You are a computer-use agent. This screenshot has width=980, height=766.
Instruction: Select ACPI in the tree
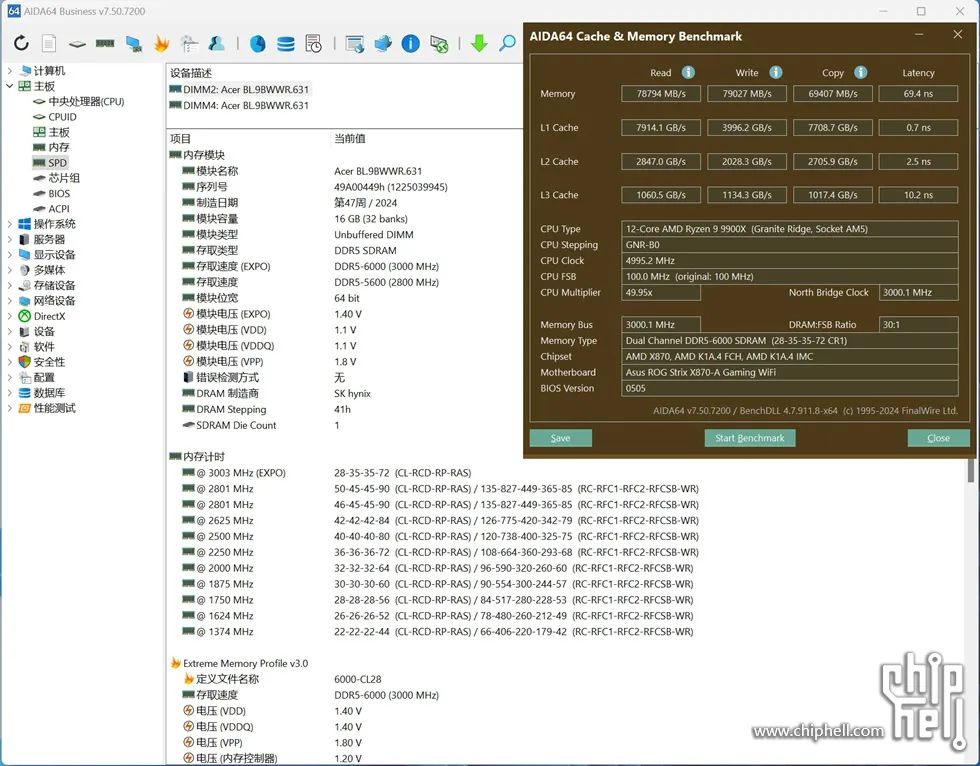click(59, 209)
